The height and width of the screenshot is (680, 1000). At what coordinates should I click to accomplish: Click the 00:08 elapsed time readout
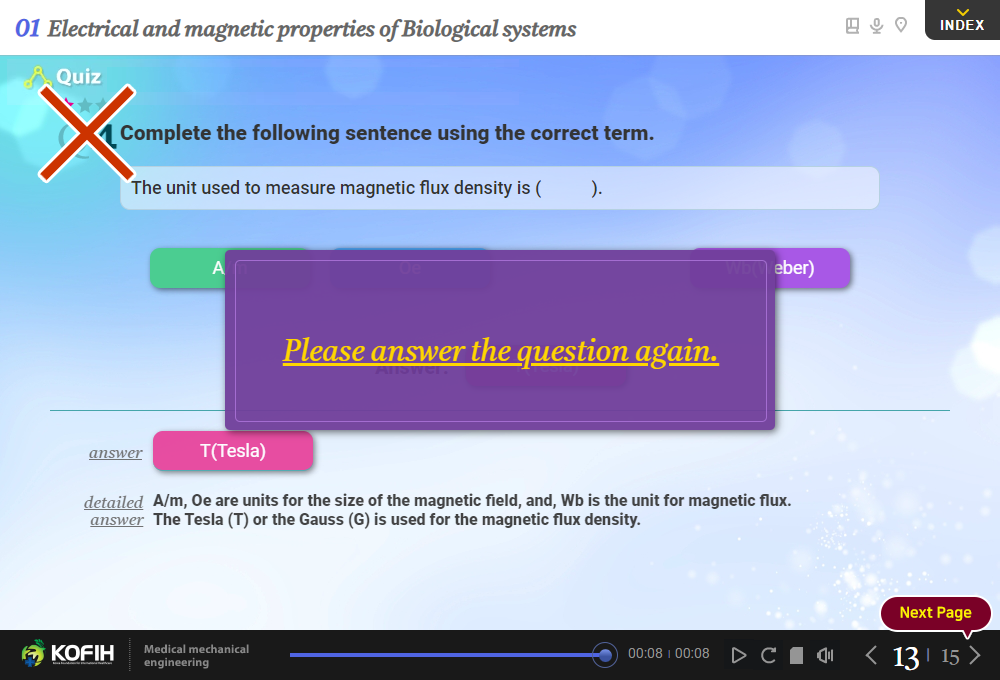(645, 653)
